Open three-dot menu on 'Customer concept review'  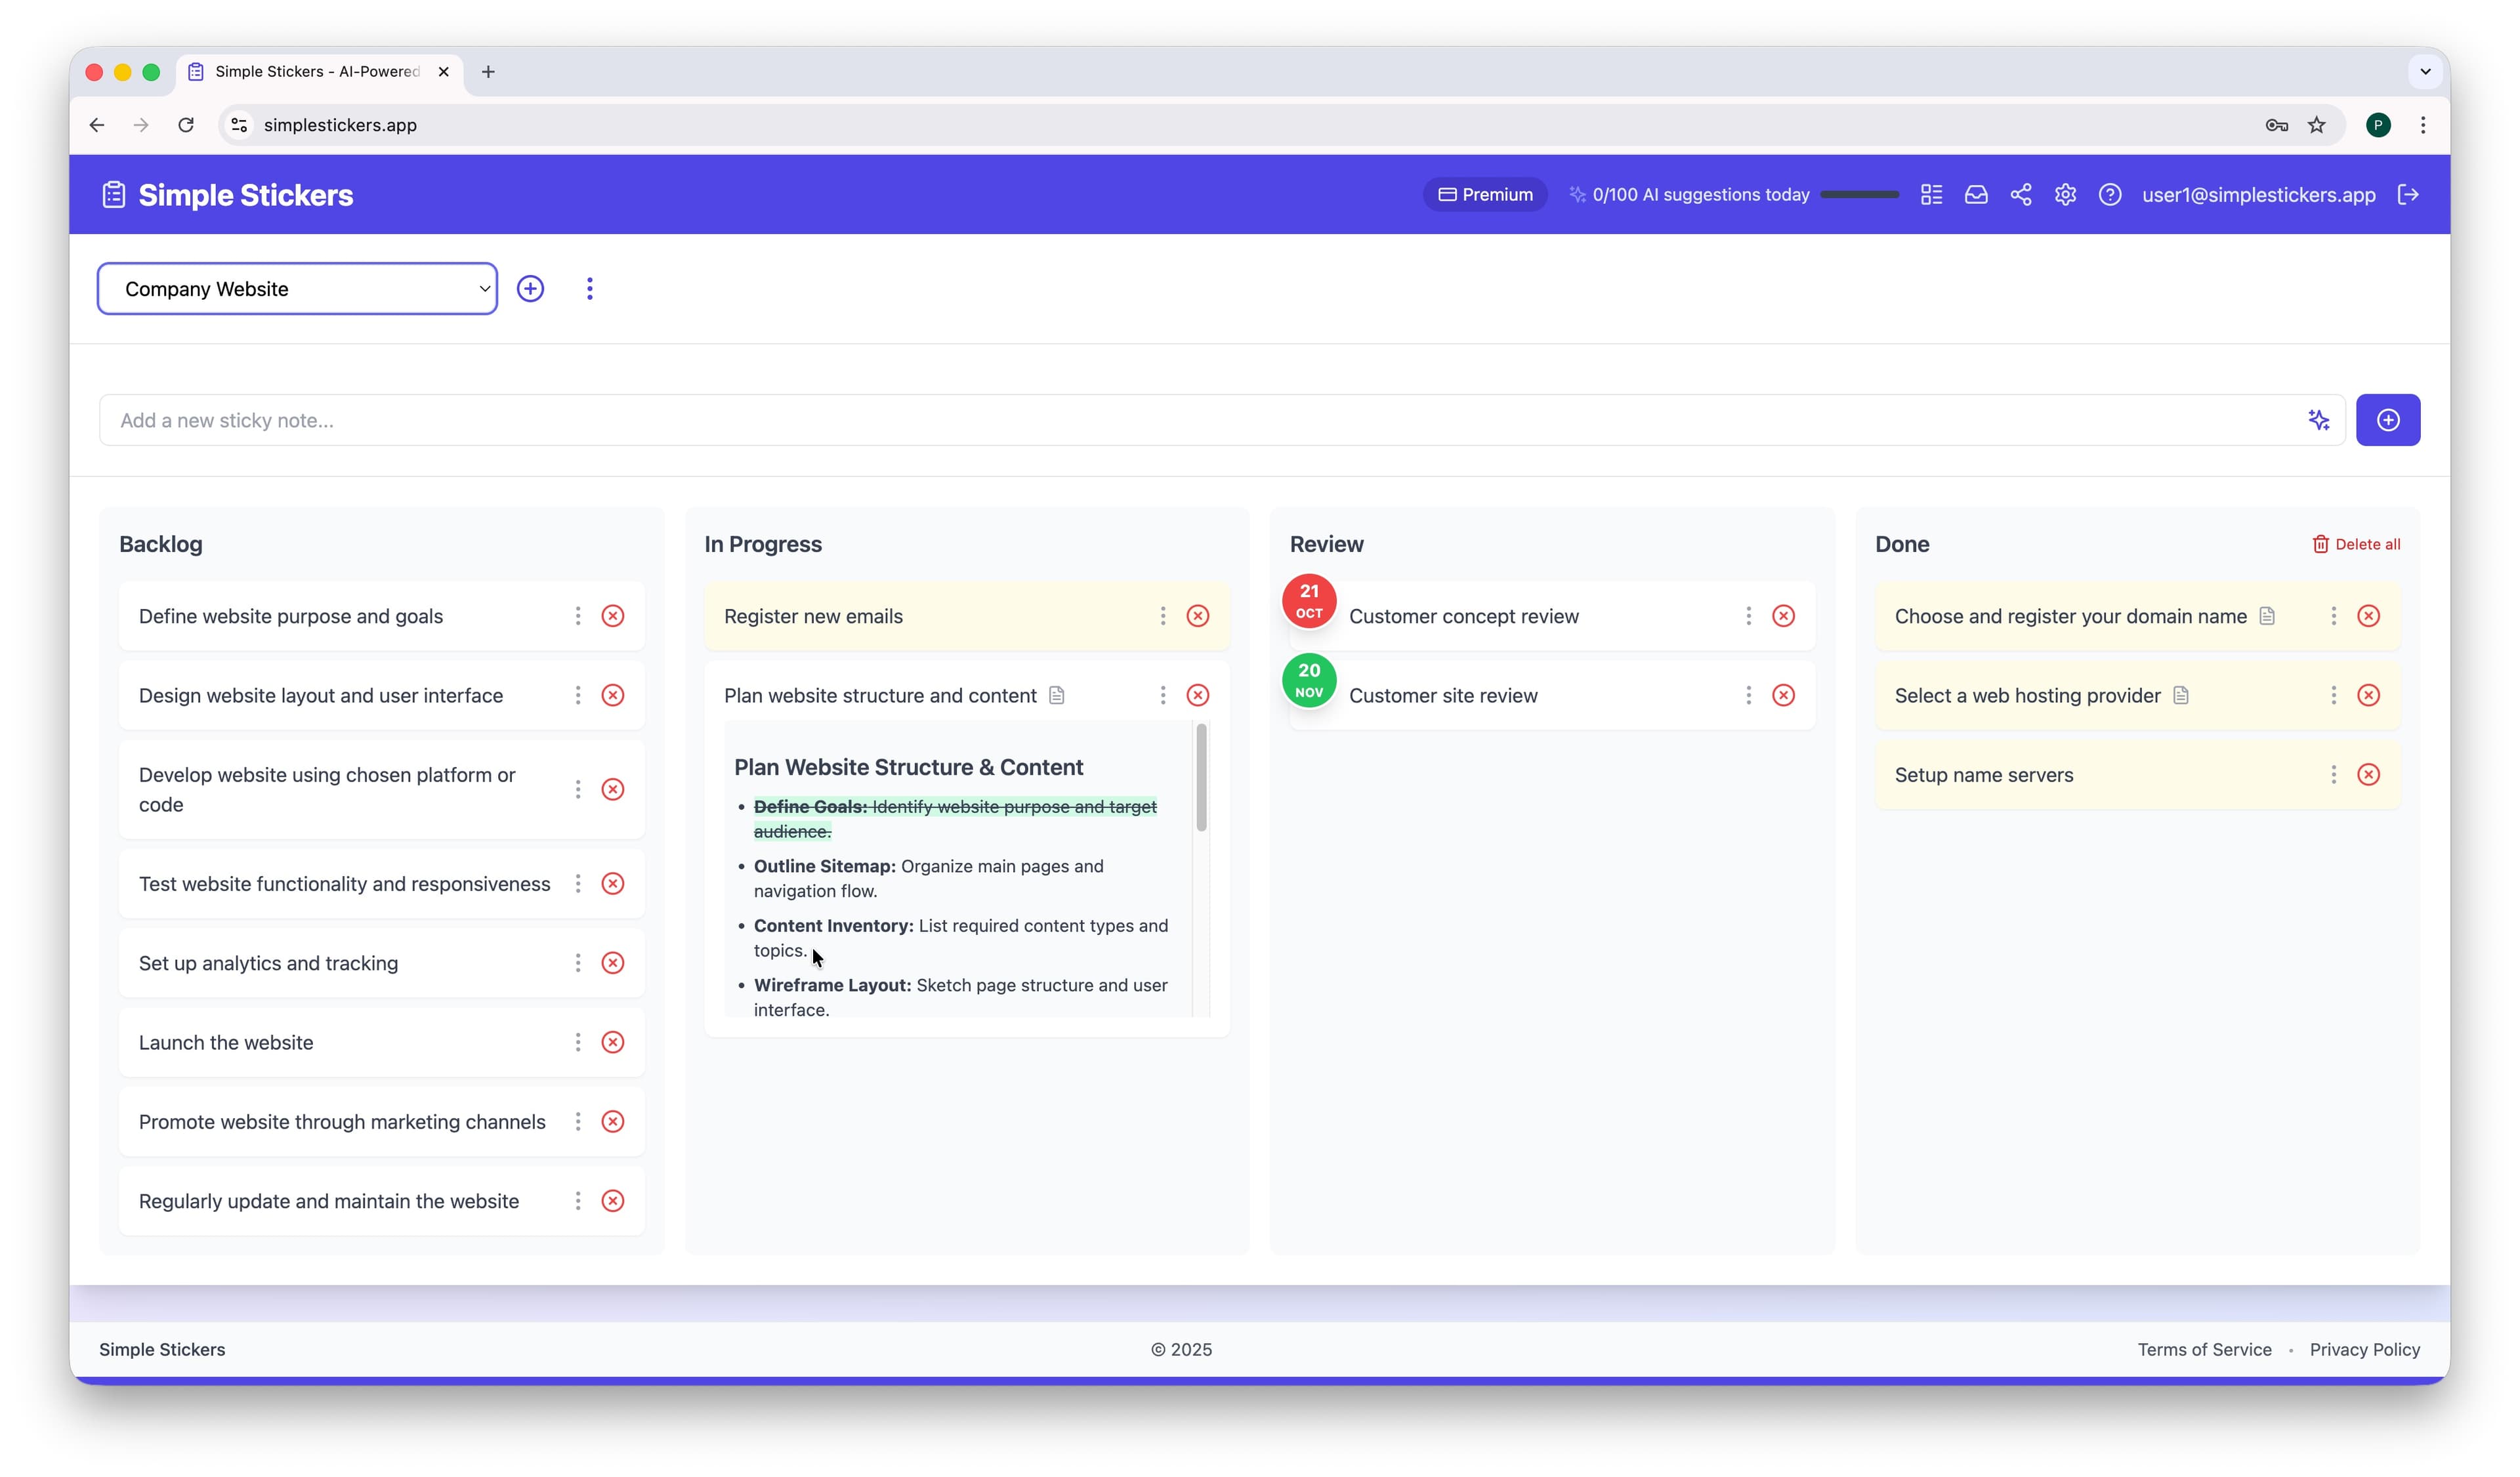click(1747, 616)
